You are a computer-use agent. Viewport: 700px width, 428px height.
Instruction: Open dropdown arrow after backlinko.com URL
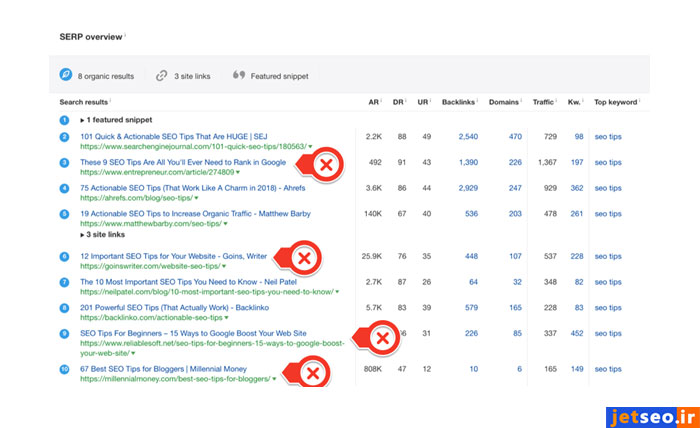226,318
